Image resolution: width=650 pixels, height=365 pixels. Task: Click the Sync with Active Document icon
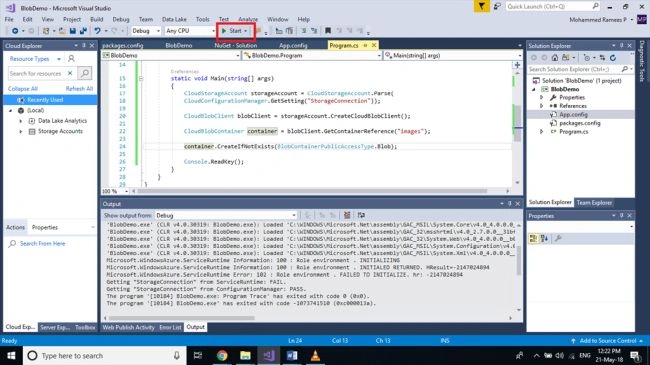click(602, 58)
